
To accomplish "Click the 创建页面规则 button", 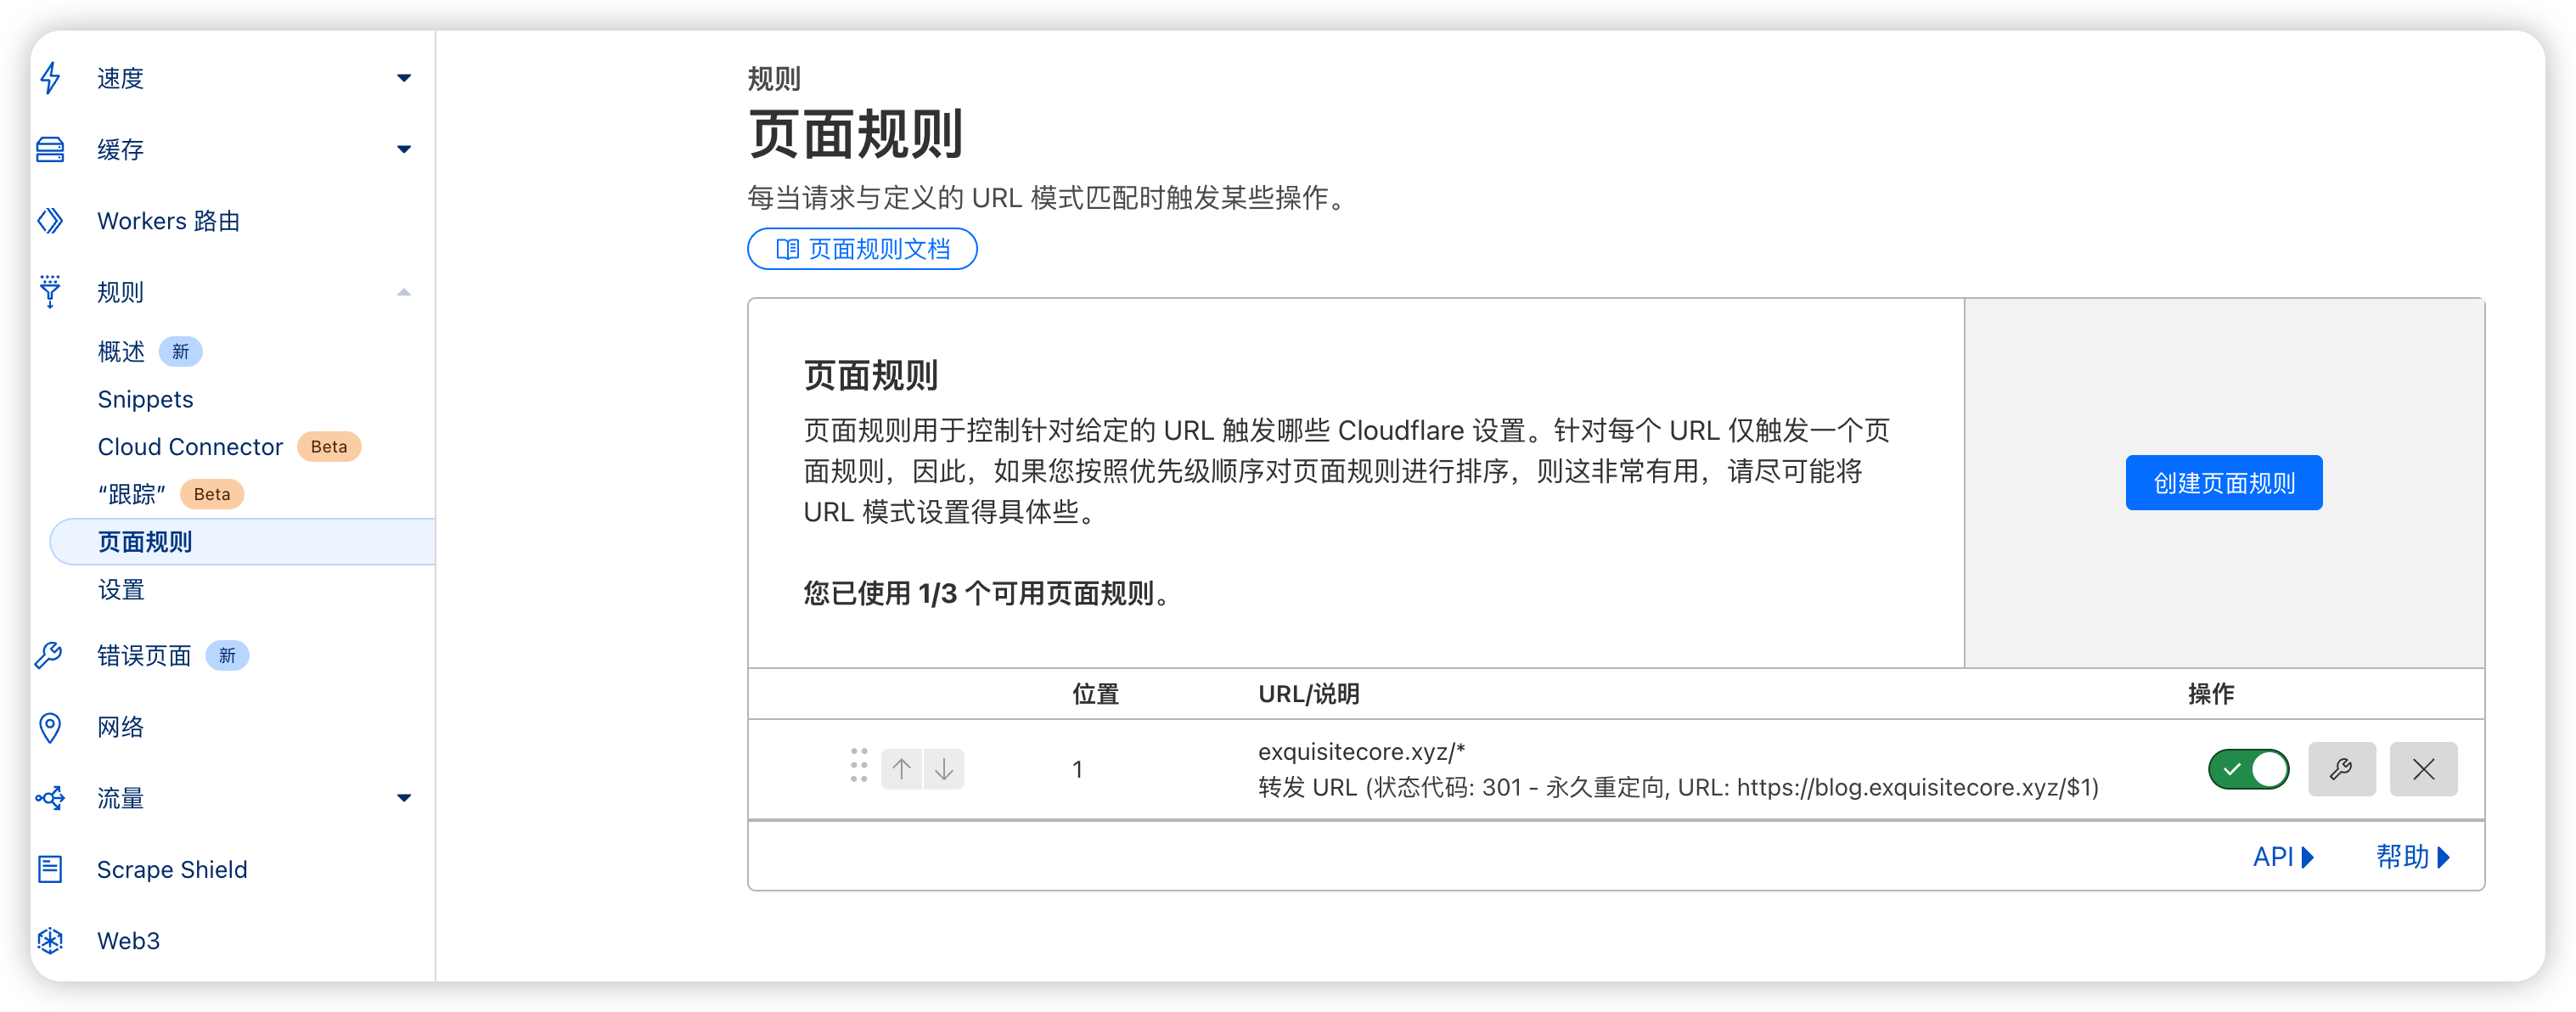I will click(2223, 483).
